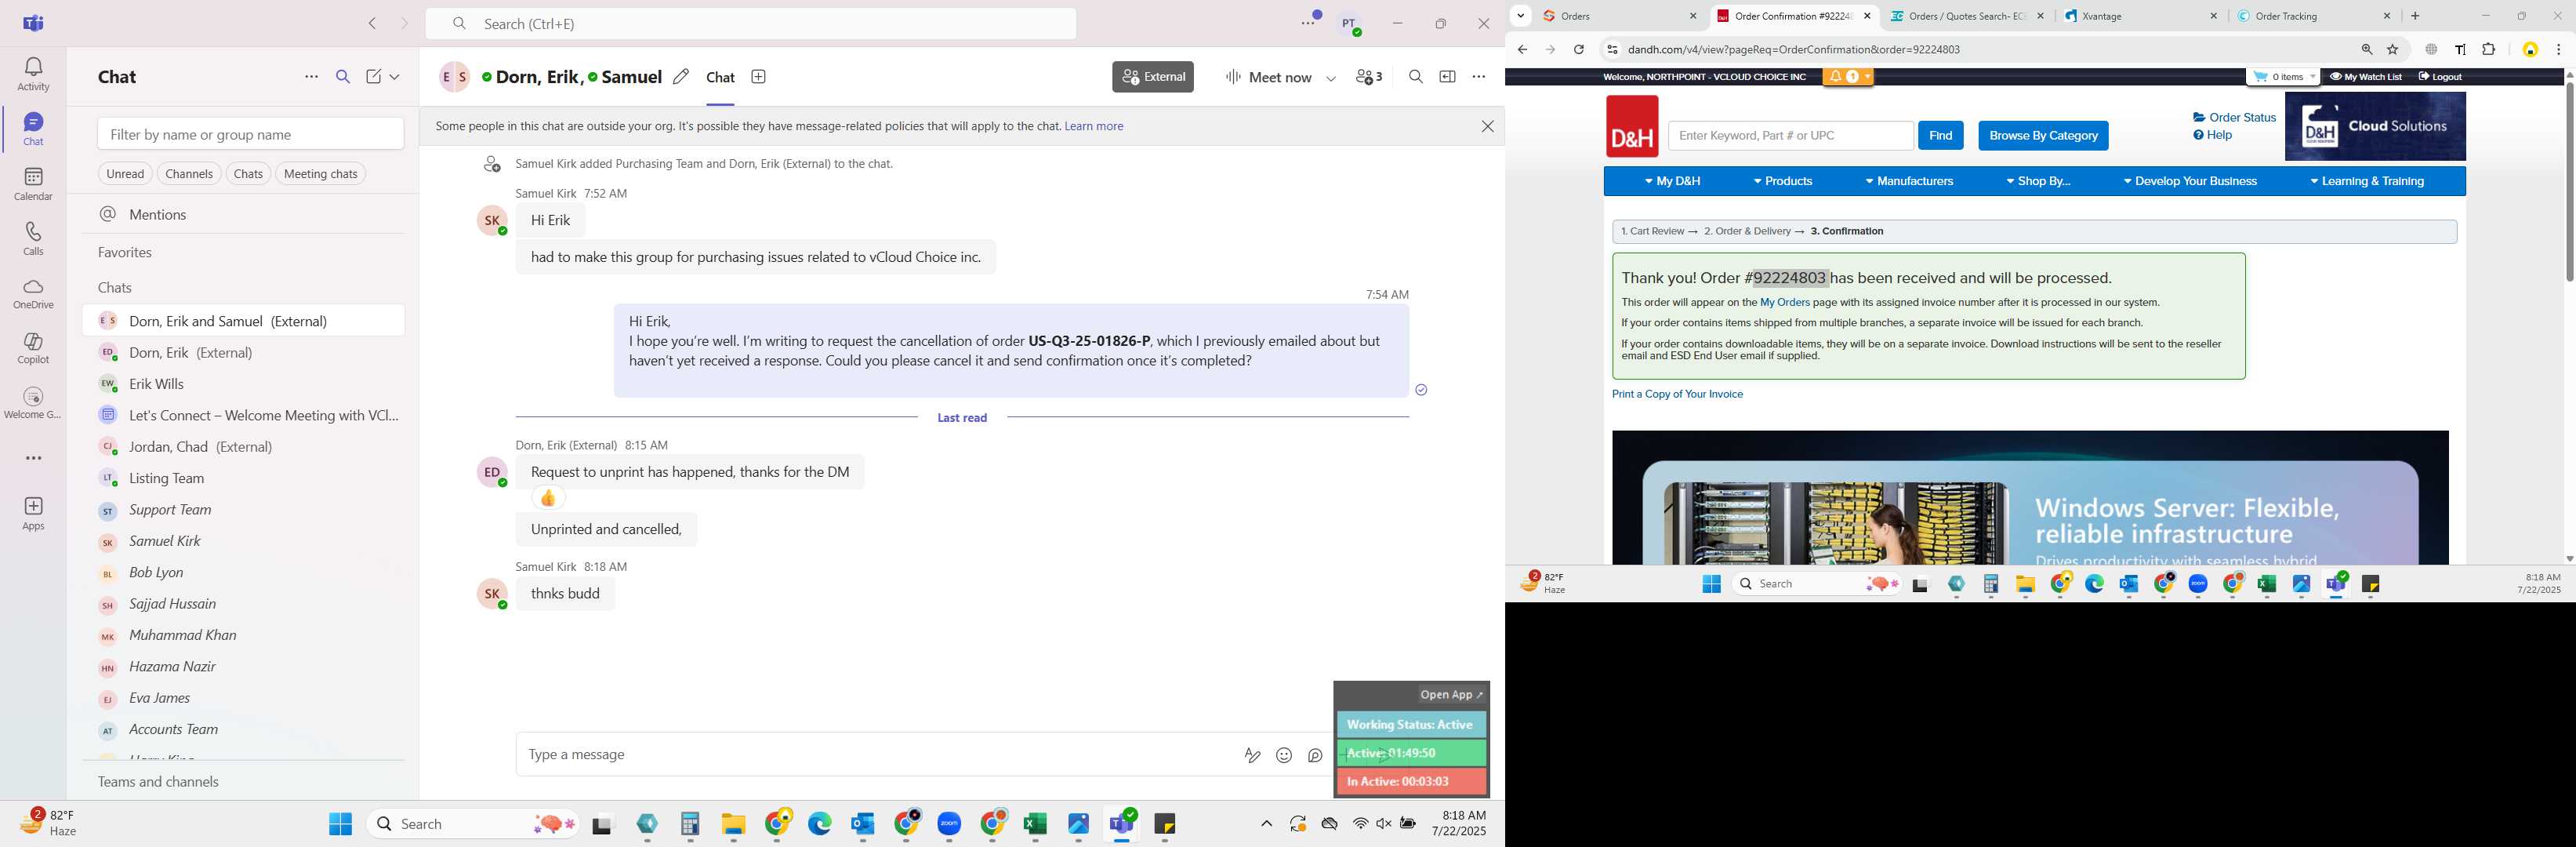Open the My Orders link
The image size is (2576, 847).
[1785, 303]
